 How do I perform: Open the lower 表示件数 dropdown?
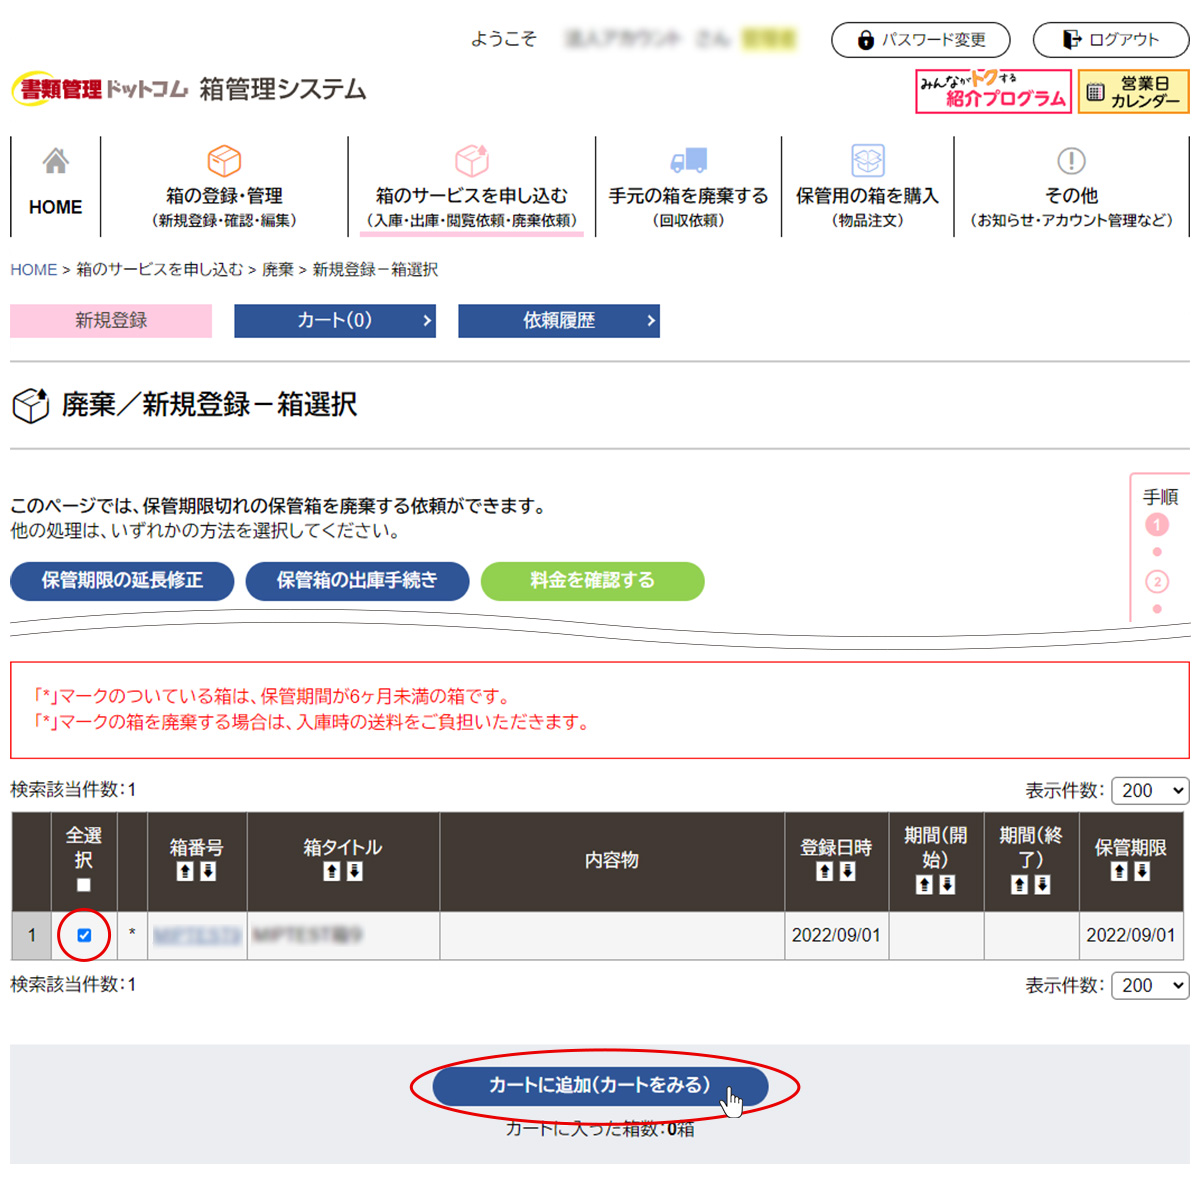tap(1150, 986)
